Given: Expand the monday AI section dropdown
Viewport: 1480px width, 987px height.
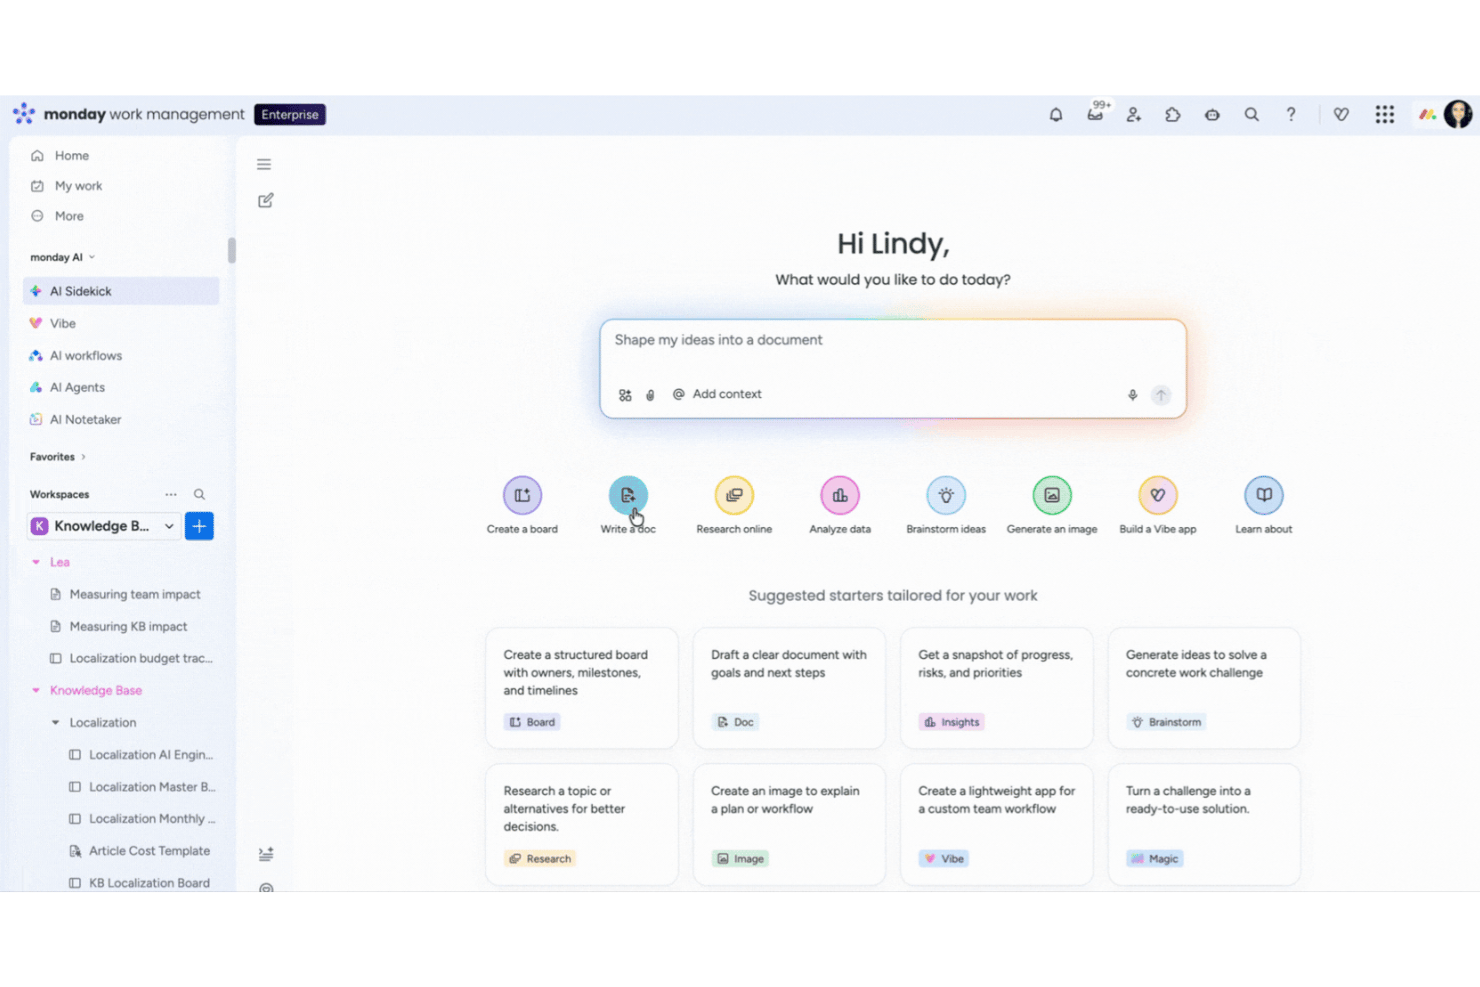Looking at the screenshot, I should [62, 257].
